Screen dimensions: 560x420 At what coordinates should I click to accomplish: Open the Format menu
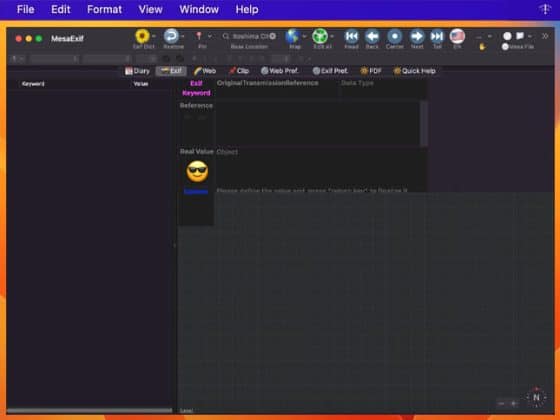(104, 9)
